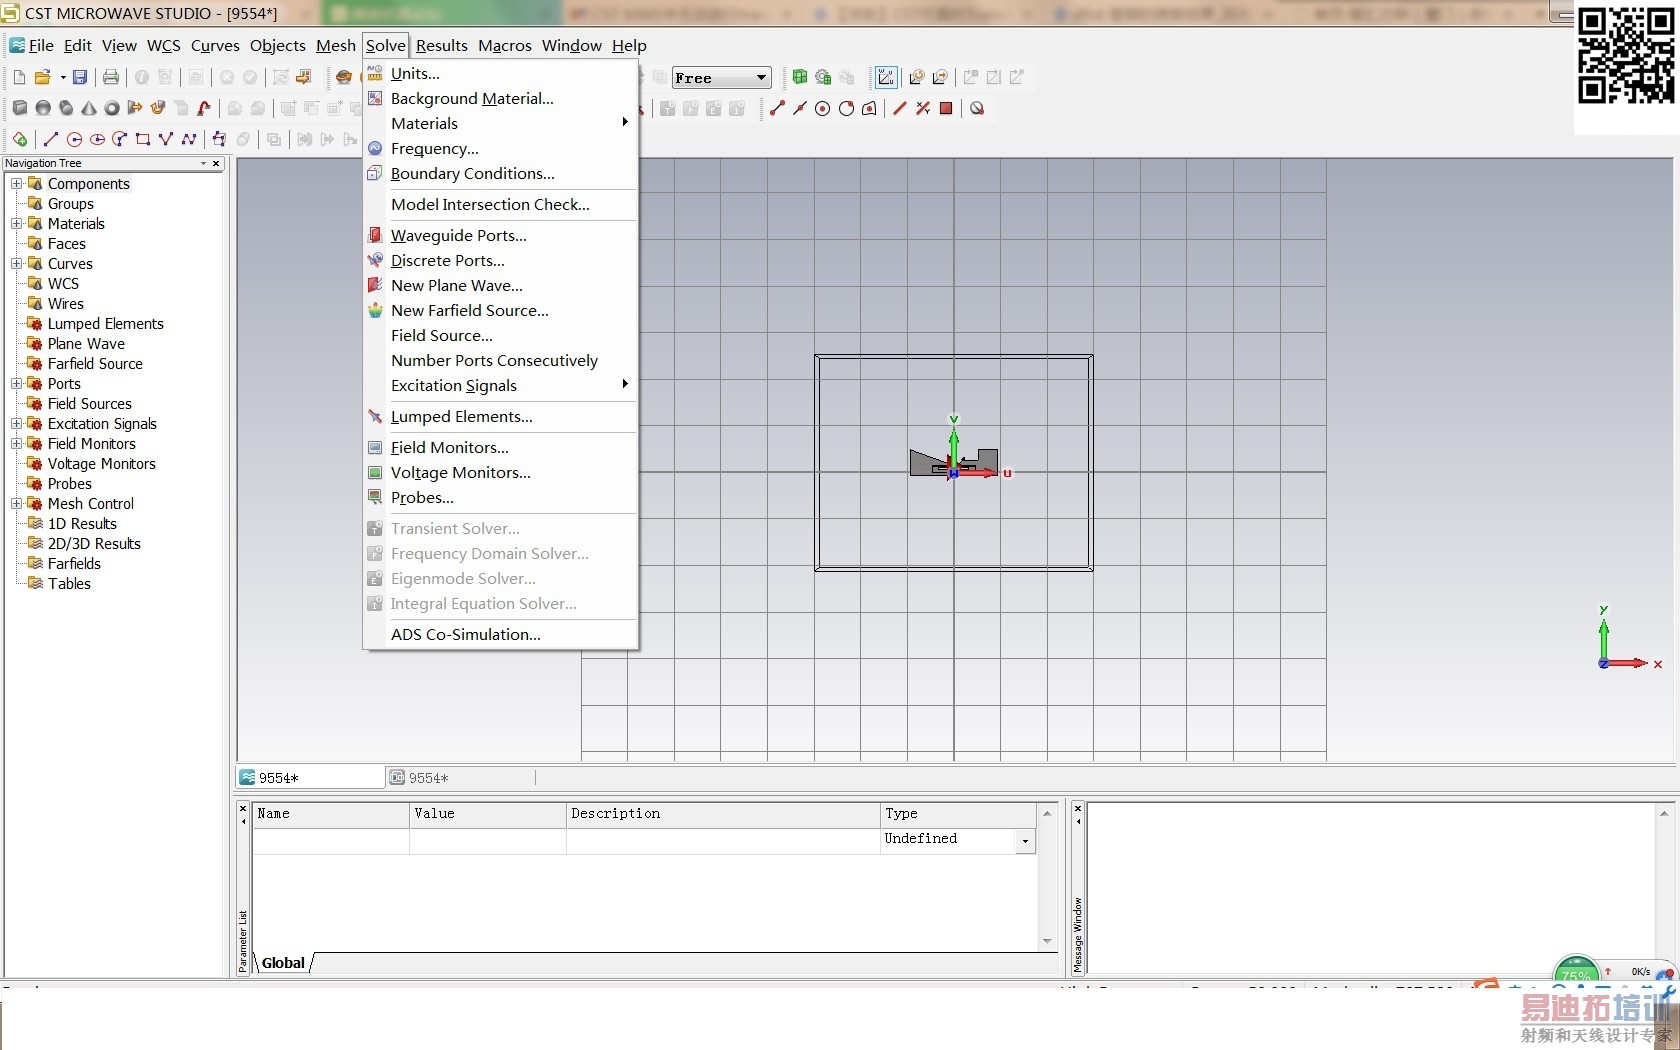
Task: Expand the Components tree node
Action: (x=16, y=183)
